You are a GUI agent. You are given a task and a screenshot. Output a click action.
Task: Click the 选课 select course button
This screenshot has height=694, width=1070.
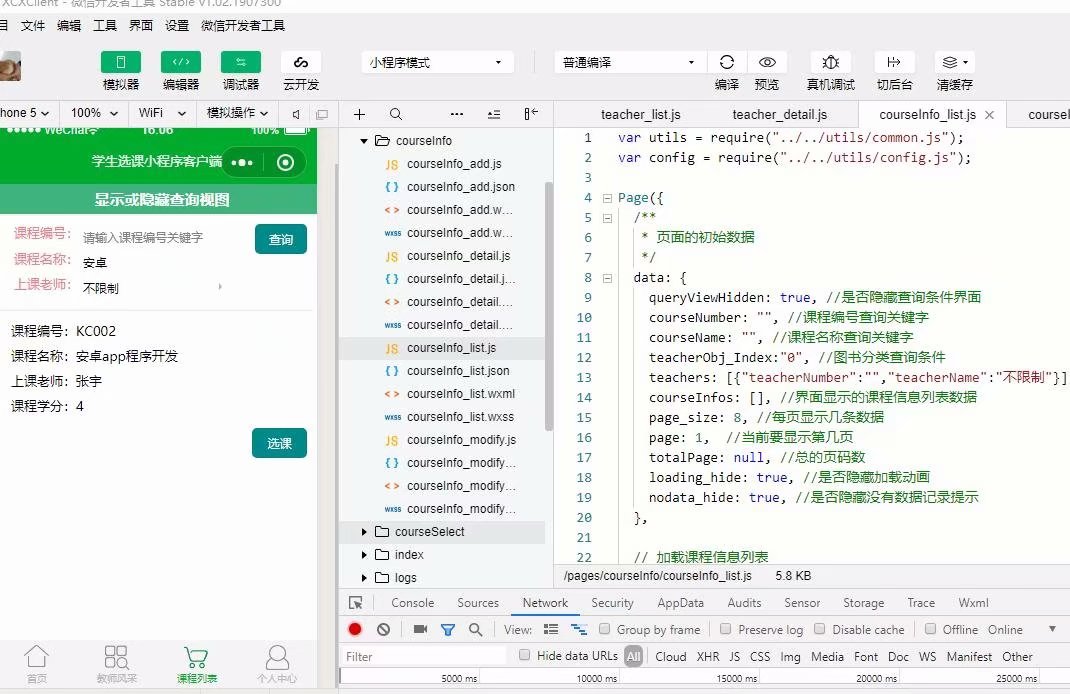(x=279, y=443)
